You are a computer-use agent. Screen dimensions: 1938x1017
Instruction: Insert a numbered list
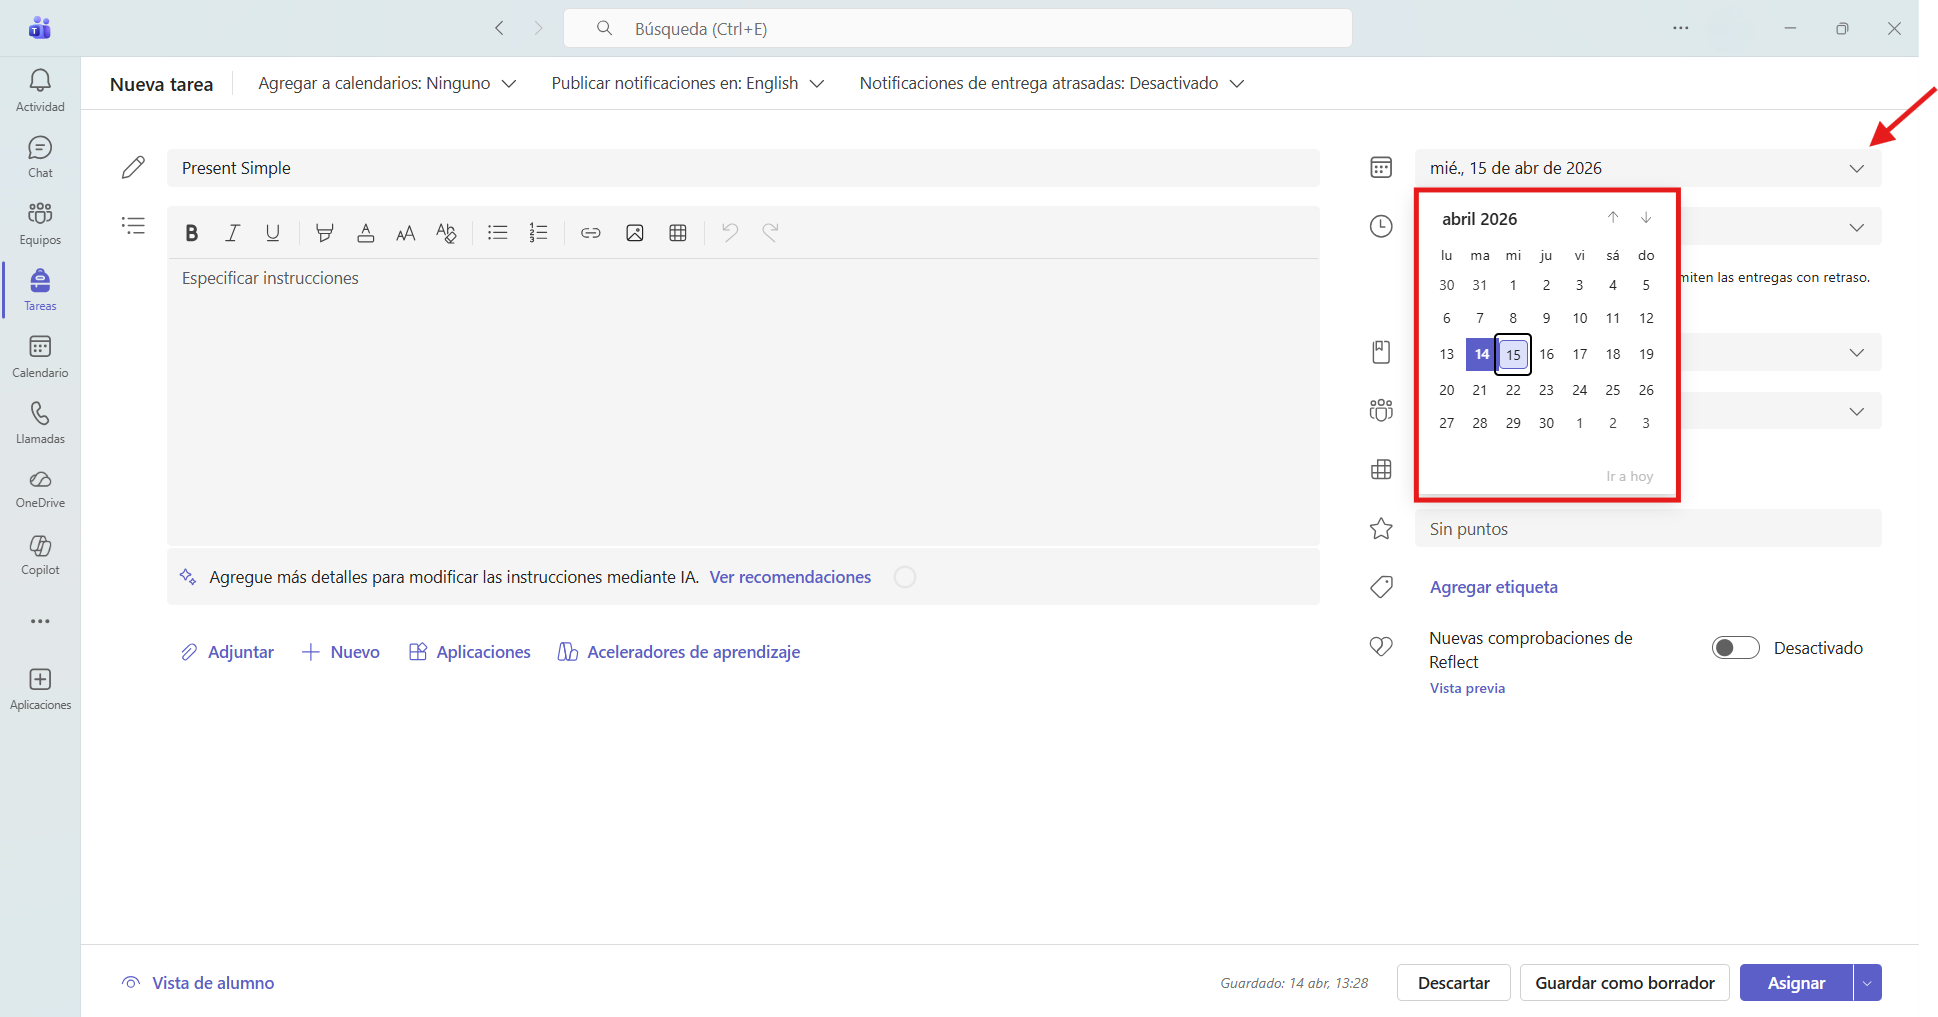538,233
